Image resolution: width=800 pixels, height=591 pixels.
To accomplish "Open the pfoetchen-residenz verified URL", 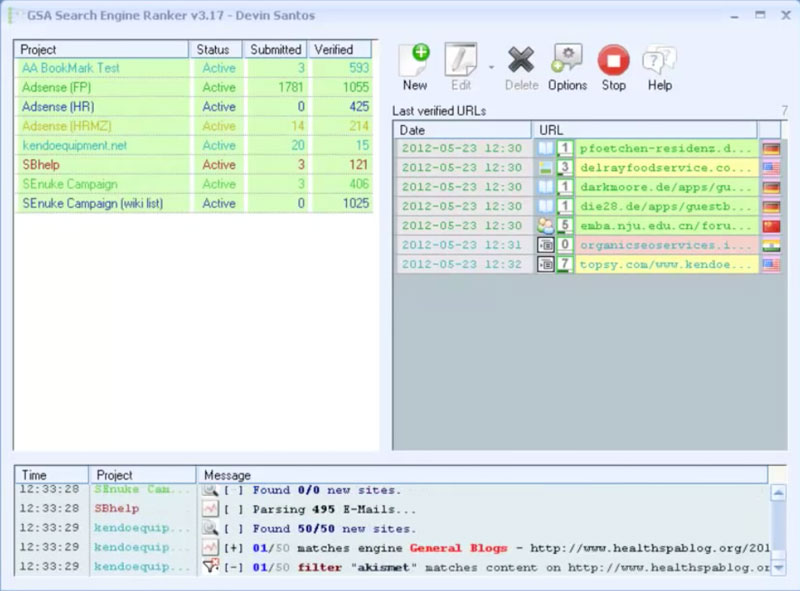I will 665,149.
